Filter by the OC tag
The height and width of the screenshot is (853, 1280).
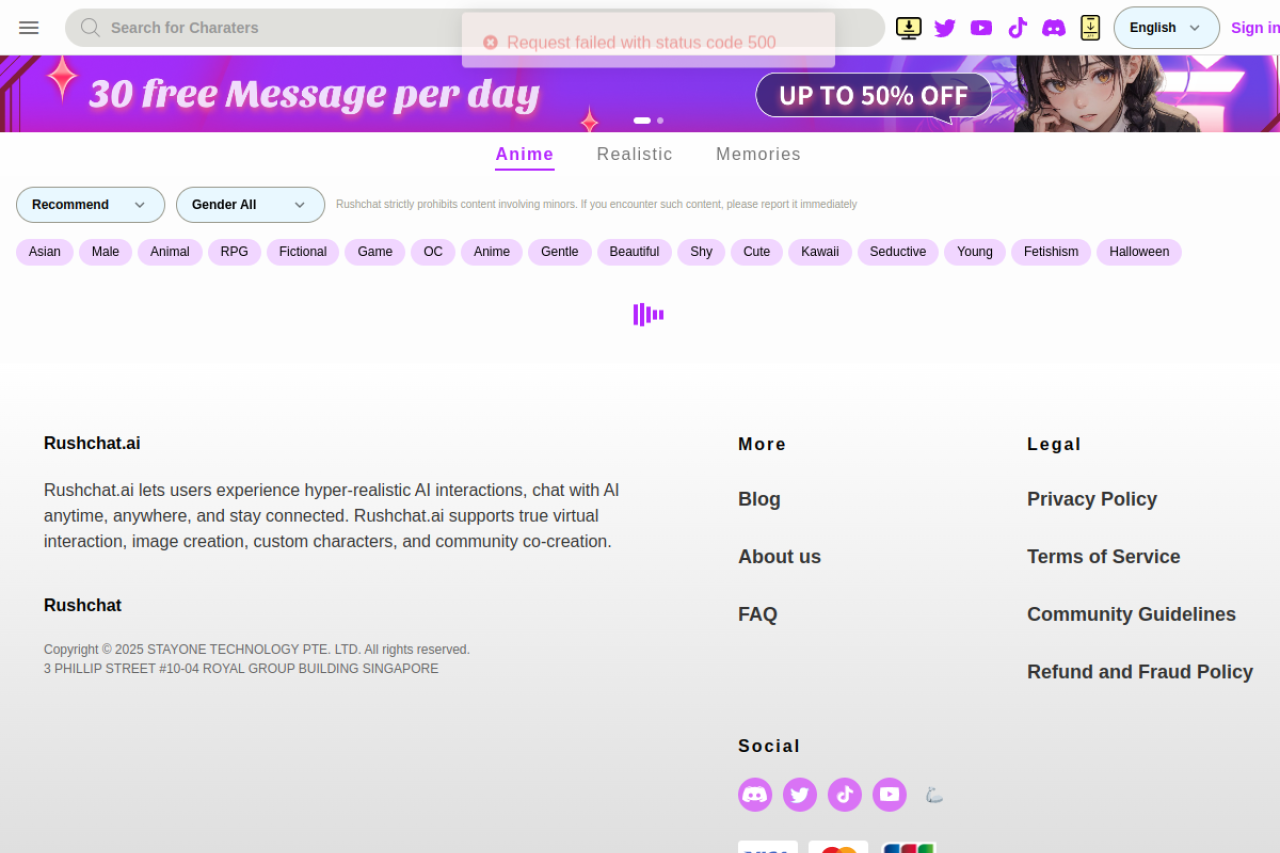[x=433, y=252]
